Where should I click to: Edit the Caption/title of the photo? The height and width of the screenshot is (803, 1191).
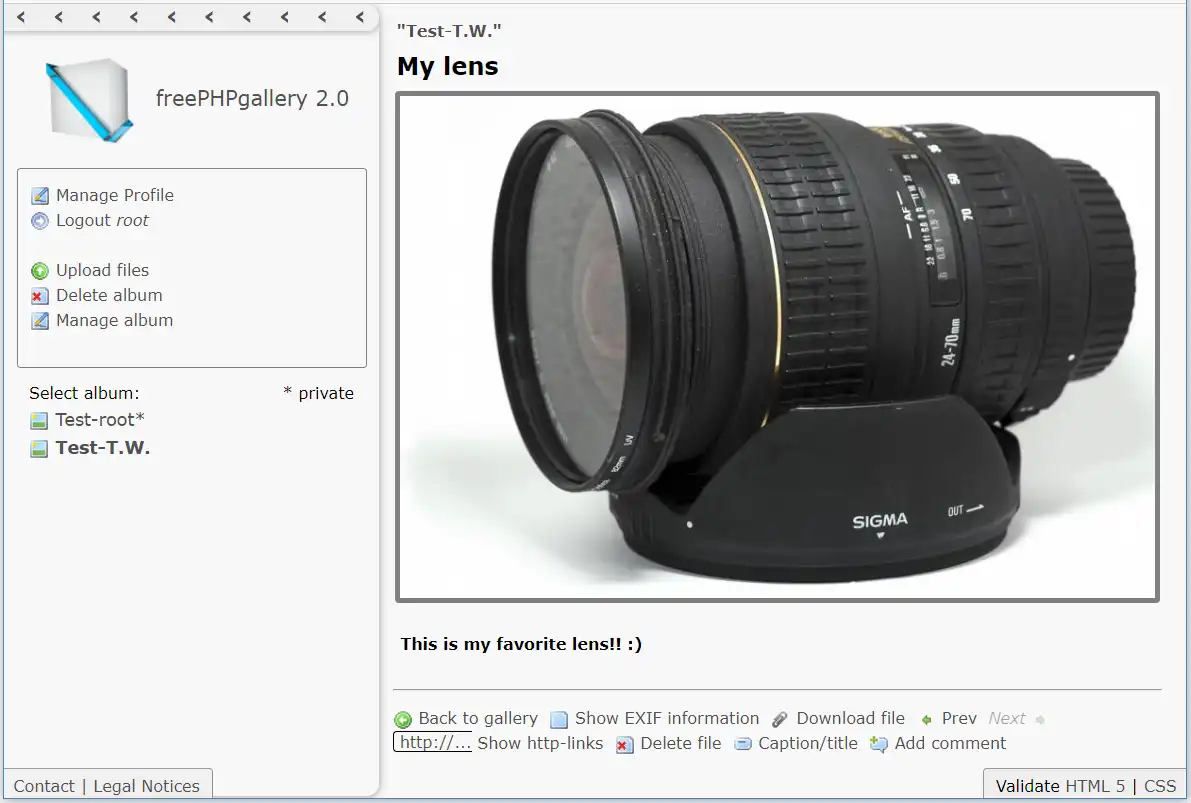click(x=807, y=743)
